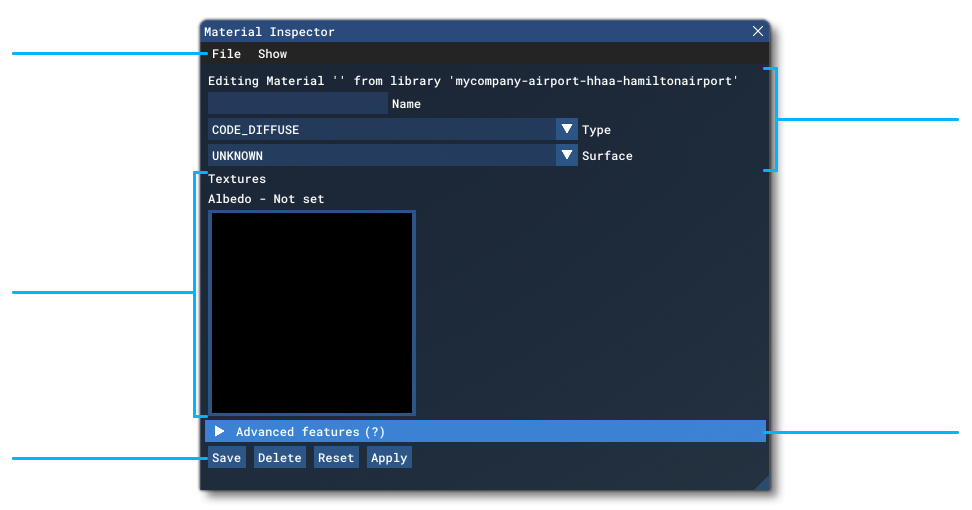Click the Textures heading text

pyautogui.click(x=237, y=178)
